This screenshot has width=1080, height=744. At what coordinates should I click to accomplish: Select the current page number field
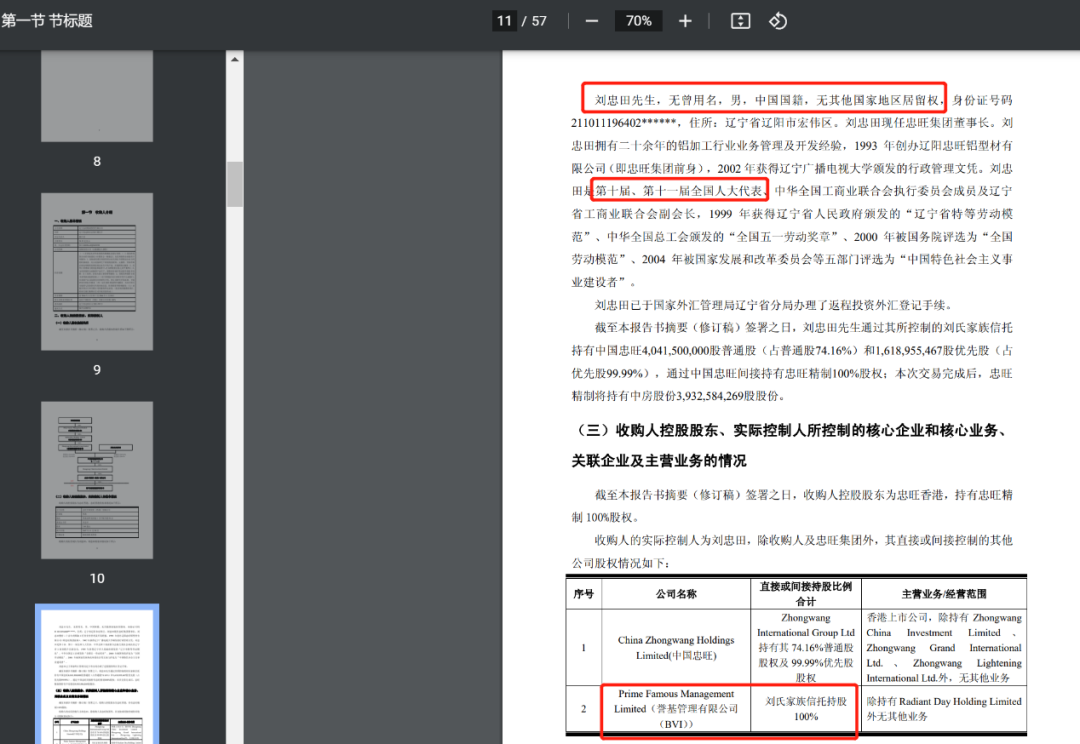pyautogui.click(x=505, y=21)
